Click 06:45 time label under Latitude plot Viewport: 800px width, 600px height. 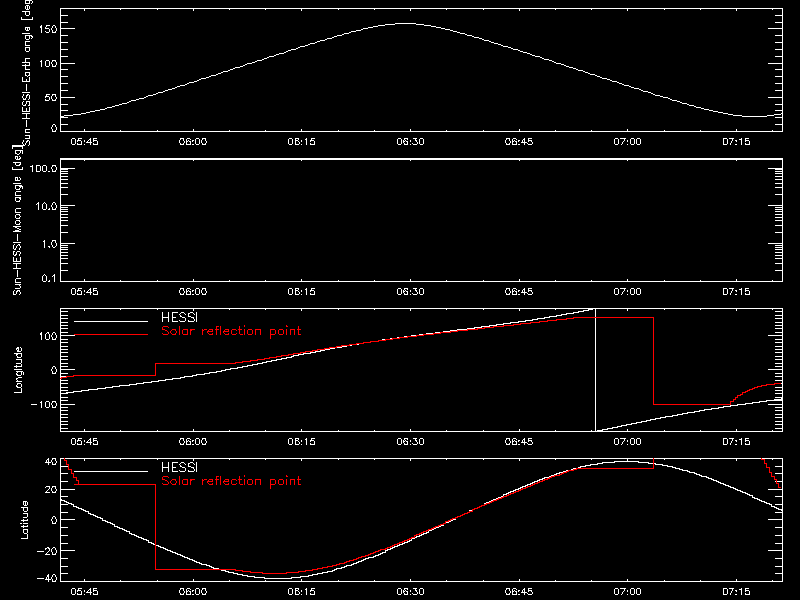coord(519,592)
